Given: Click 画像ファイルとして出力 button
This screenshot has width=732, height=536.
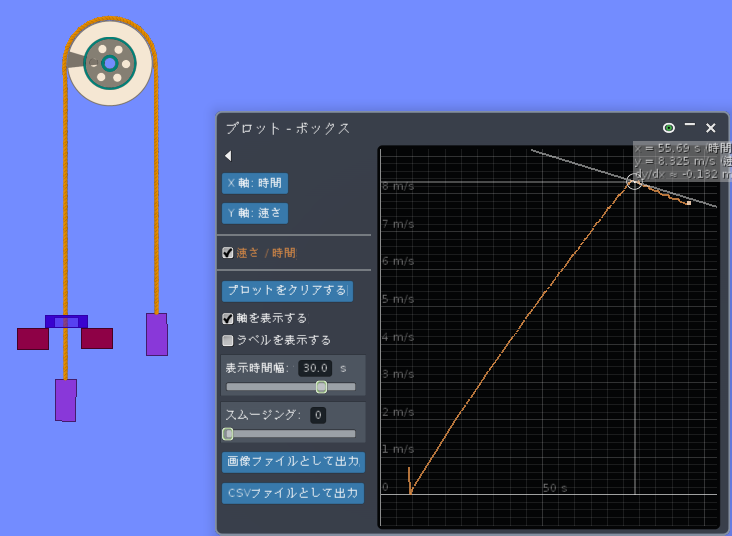Looking at the screenshot, I should tap(293, 462).
